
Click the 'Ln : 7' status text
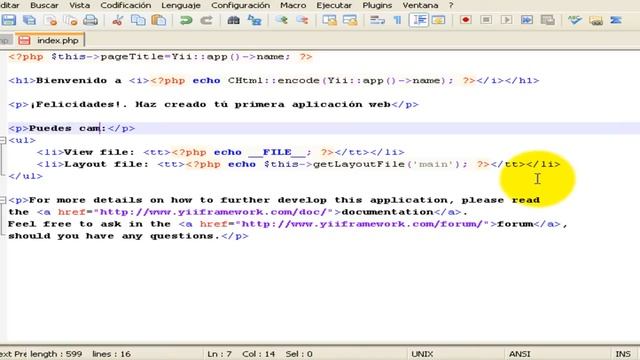click(219, 354)
